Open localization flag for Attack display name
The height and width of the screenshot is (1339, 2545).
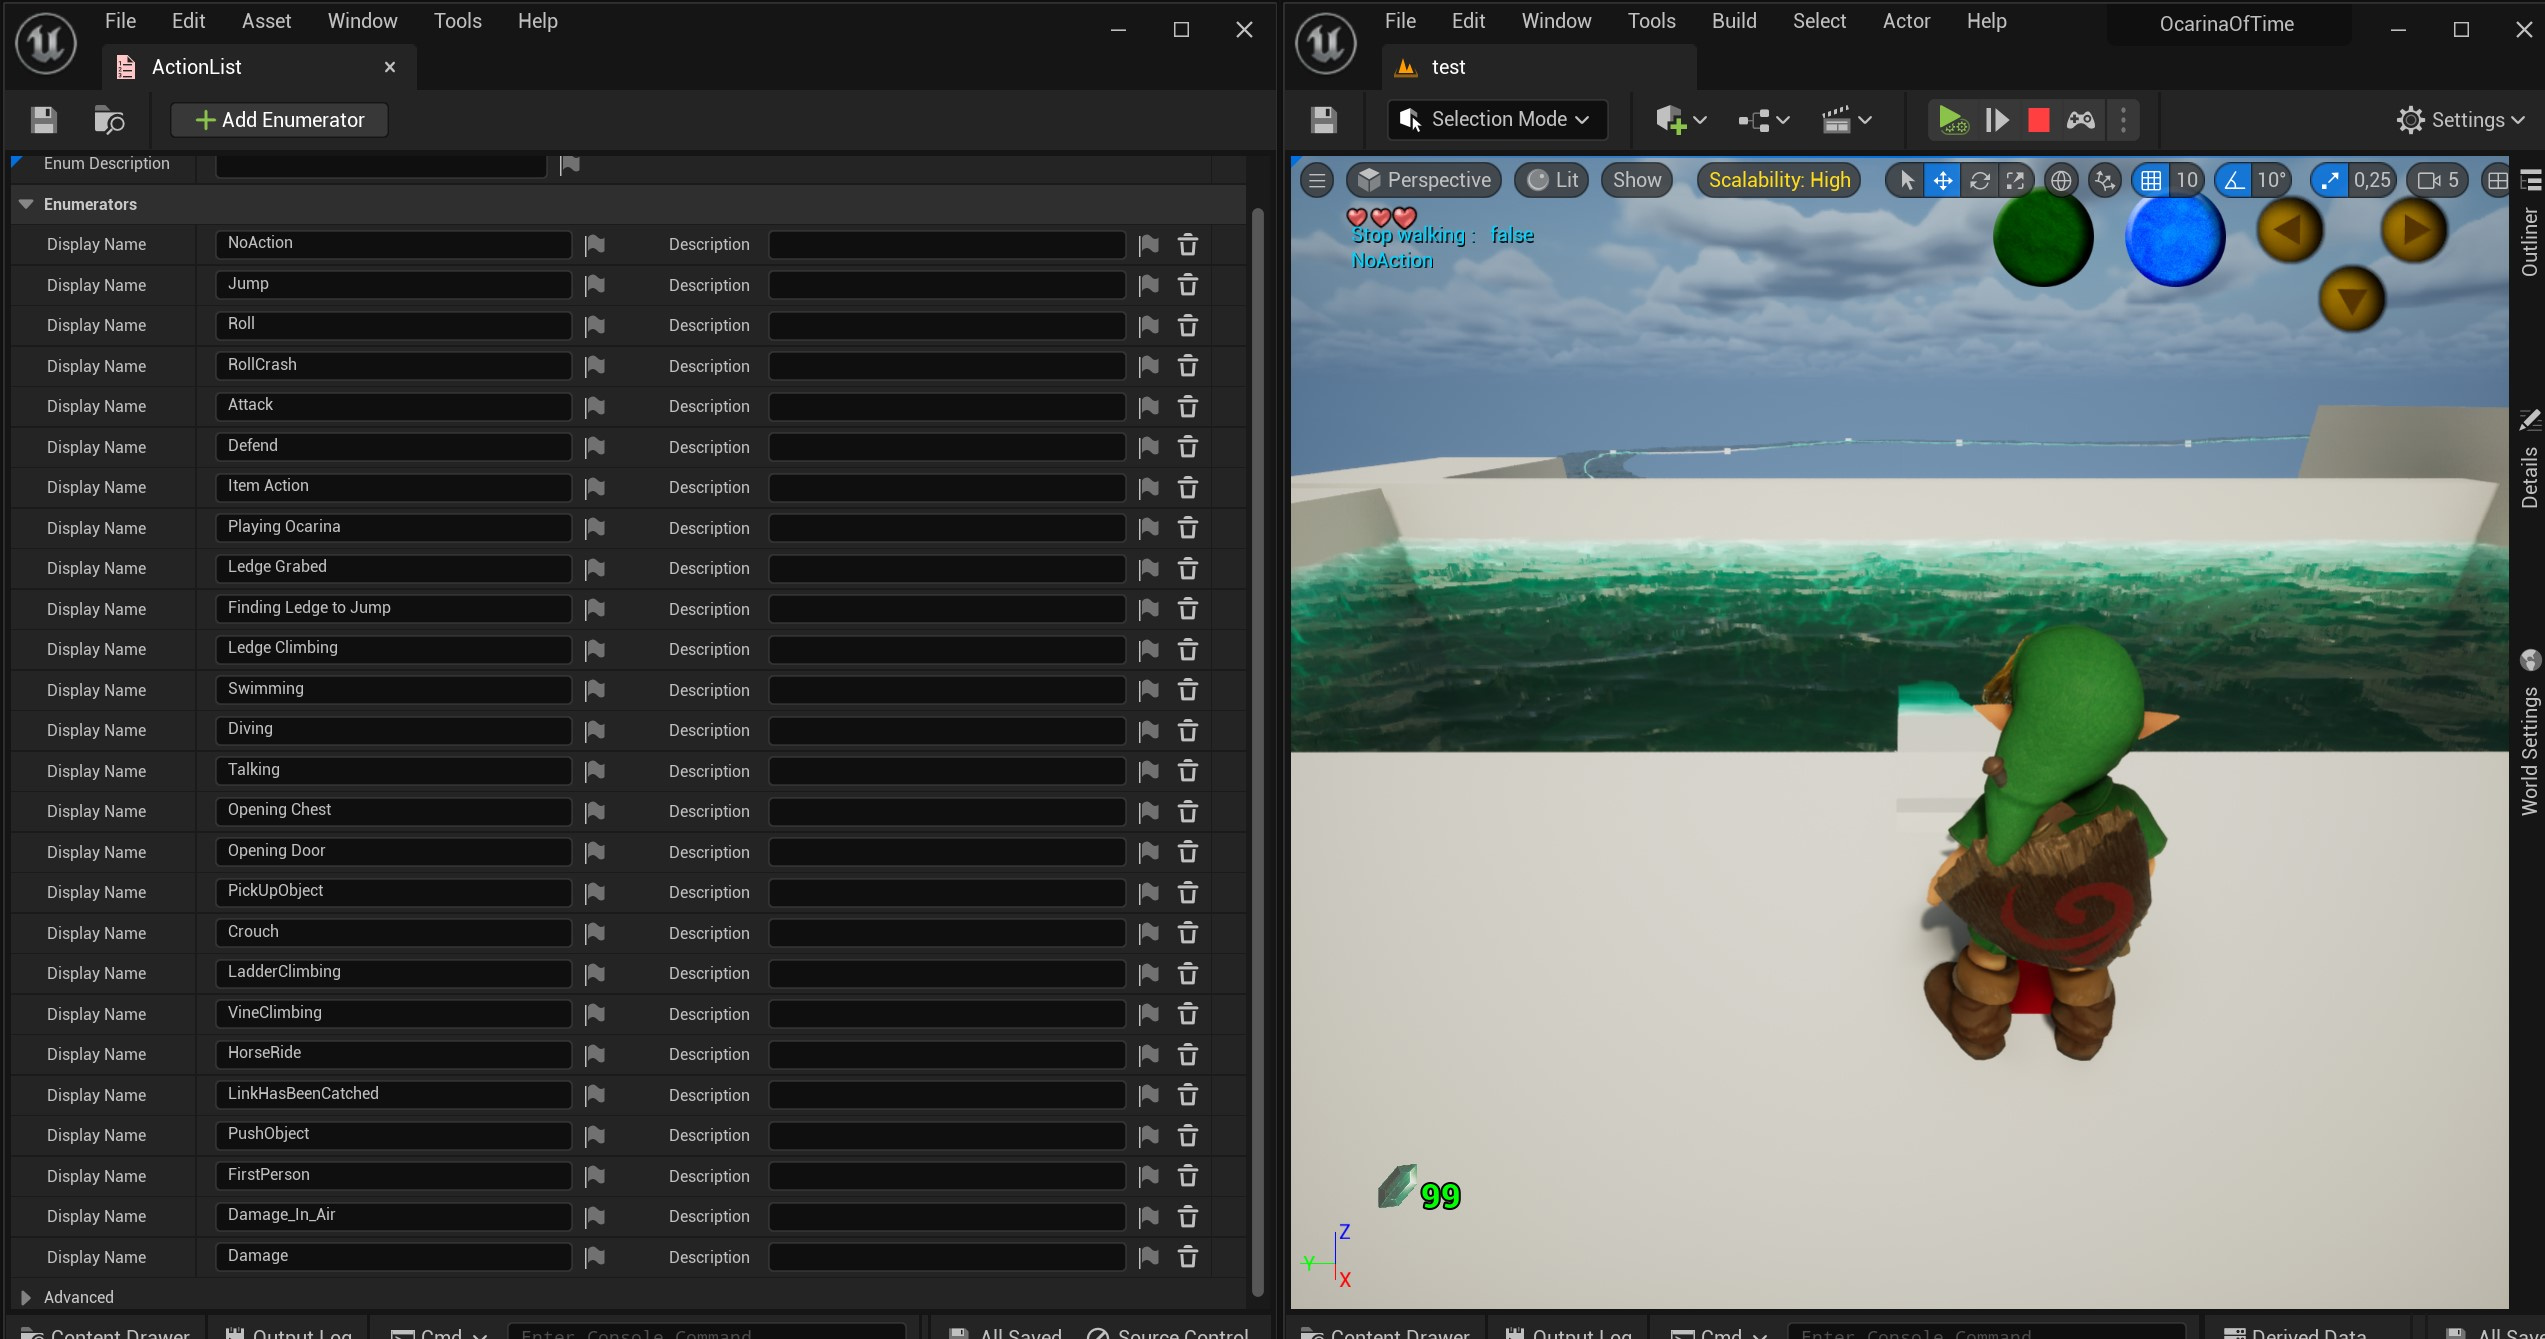point(595,407)
